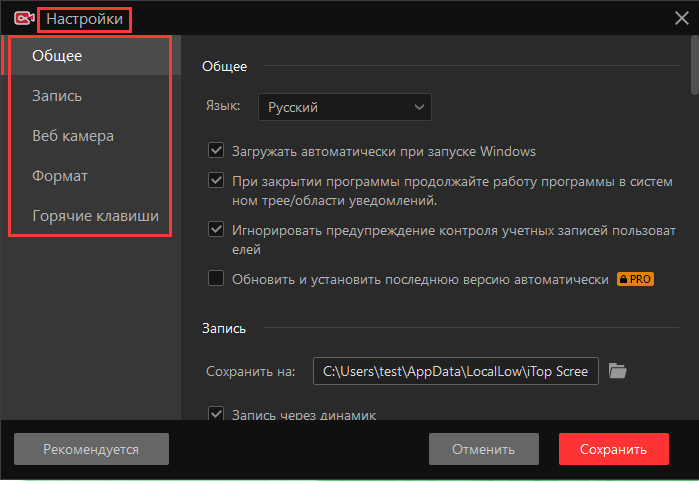Viewport: 699px width, 481px height.
Task: Click the vertical scrollbar thumb
Action: (695, 66)
